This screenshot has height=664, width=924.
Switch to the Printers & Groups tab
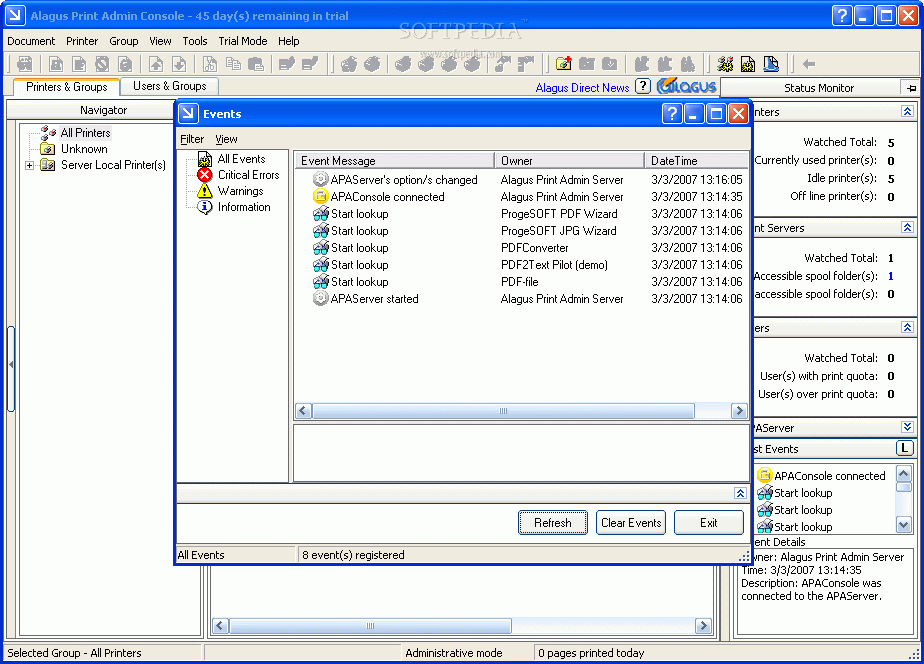click(x=67, y=87)
